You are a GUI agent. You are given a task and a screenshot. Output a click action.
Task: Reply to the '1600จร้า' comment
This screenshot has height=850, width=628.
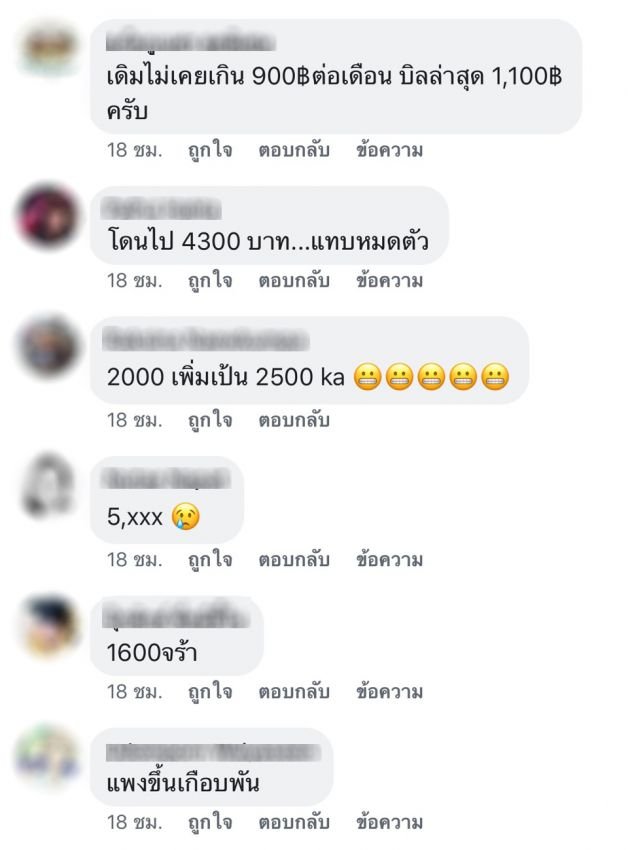click(293, 692)
